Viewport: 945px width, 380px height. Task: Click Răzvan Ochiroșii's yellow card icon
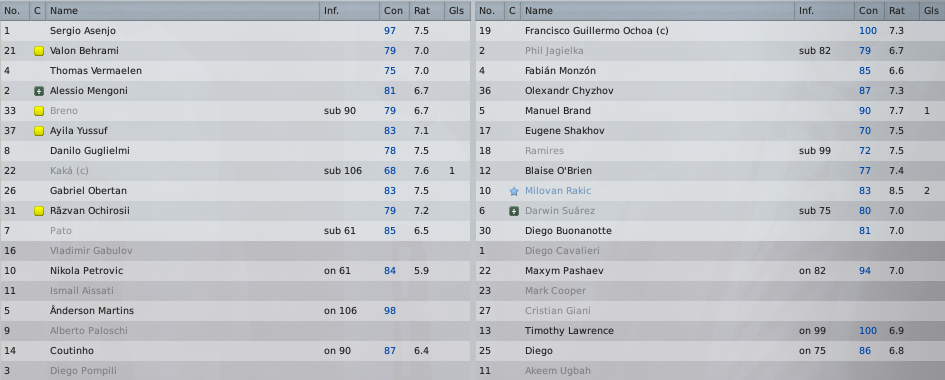[x=39, y=211]
